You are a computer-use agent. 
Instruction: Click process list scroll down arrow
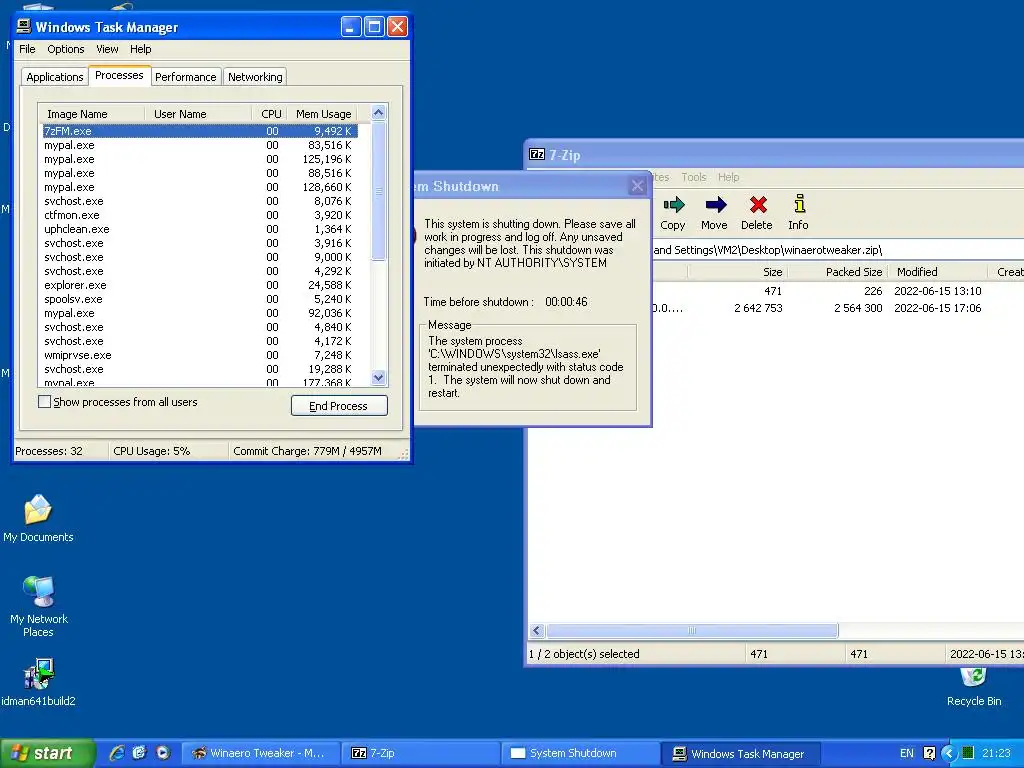(379, 377)
